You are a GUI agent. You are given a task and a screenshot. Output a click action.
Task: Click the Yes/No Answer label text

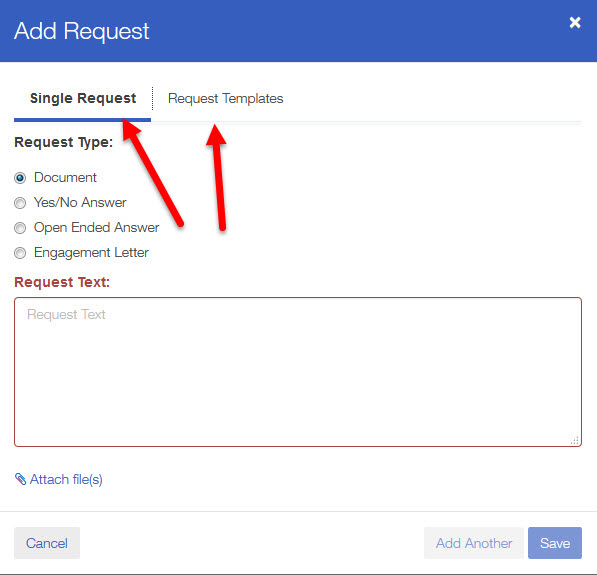[80, 203]
